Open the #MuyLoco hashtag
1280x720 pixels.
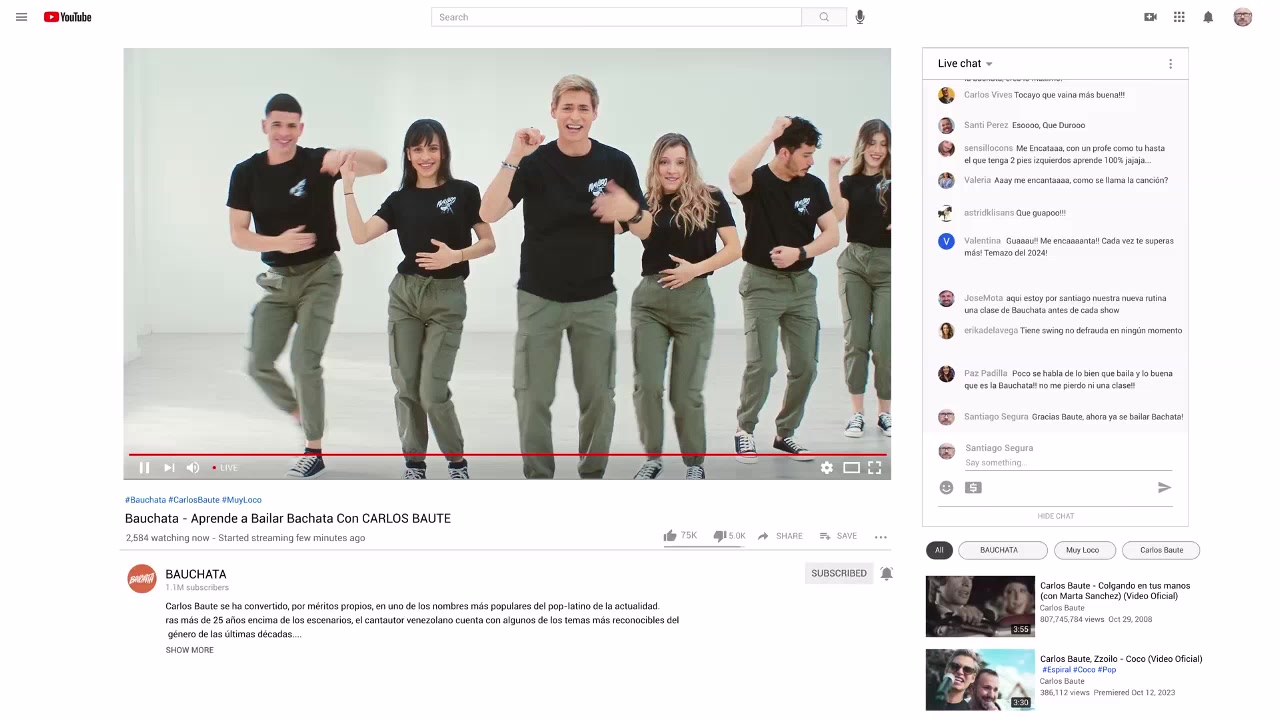click(242, 500)
